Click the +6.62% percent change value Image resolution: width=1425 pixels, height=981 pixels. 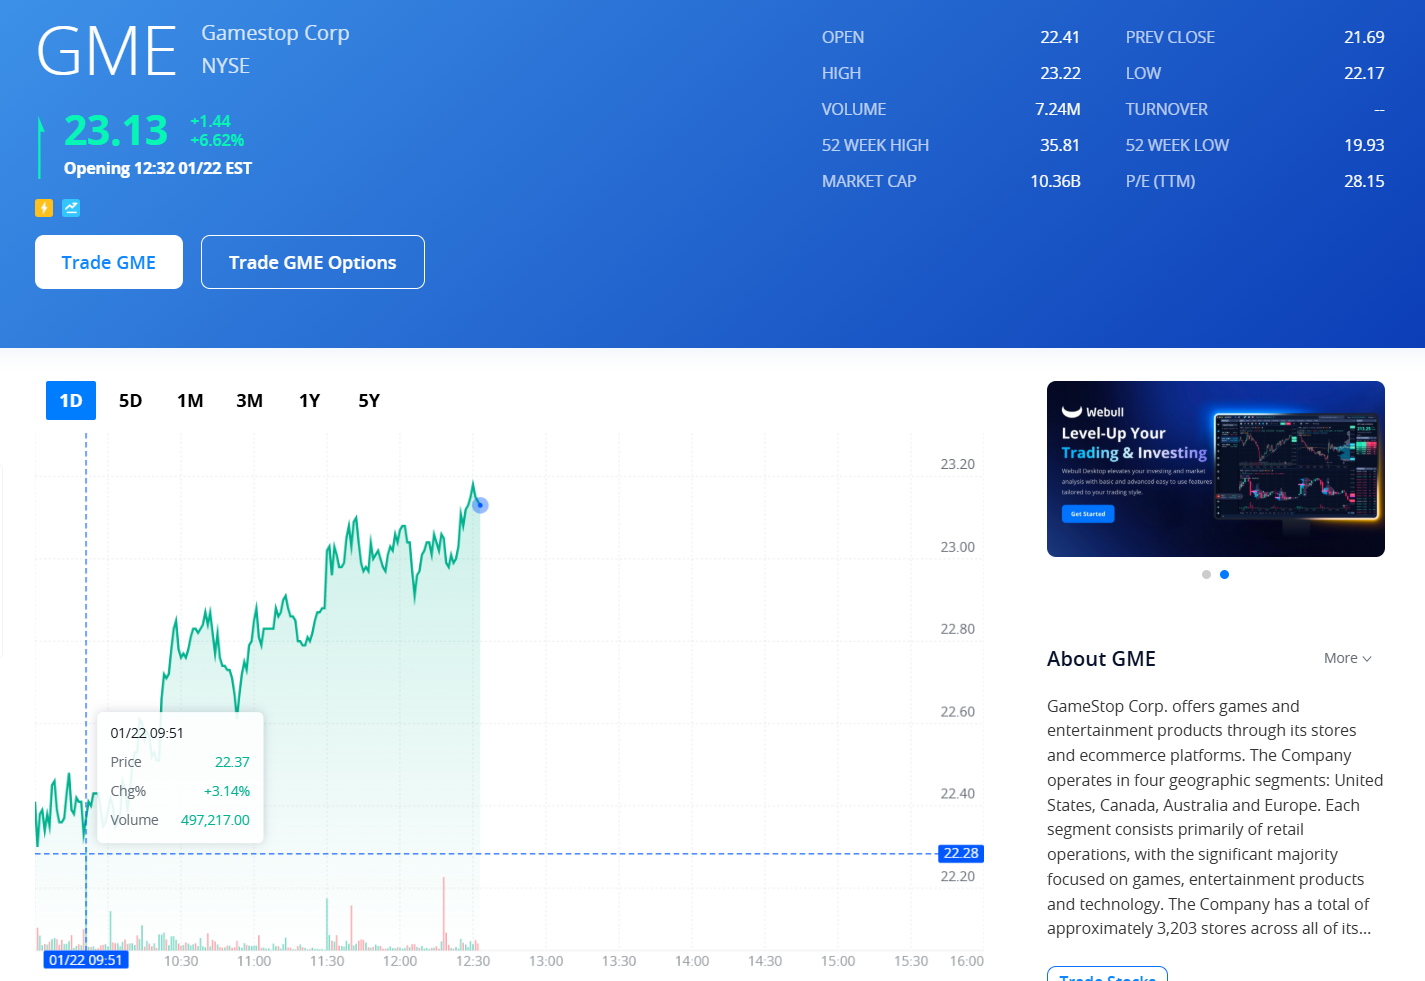217,140
